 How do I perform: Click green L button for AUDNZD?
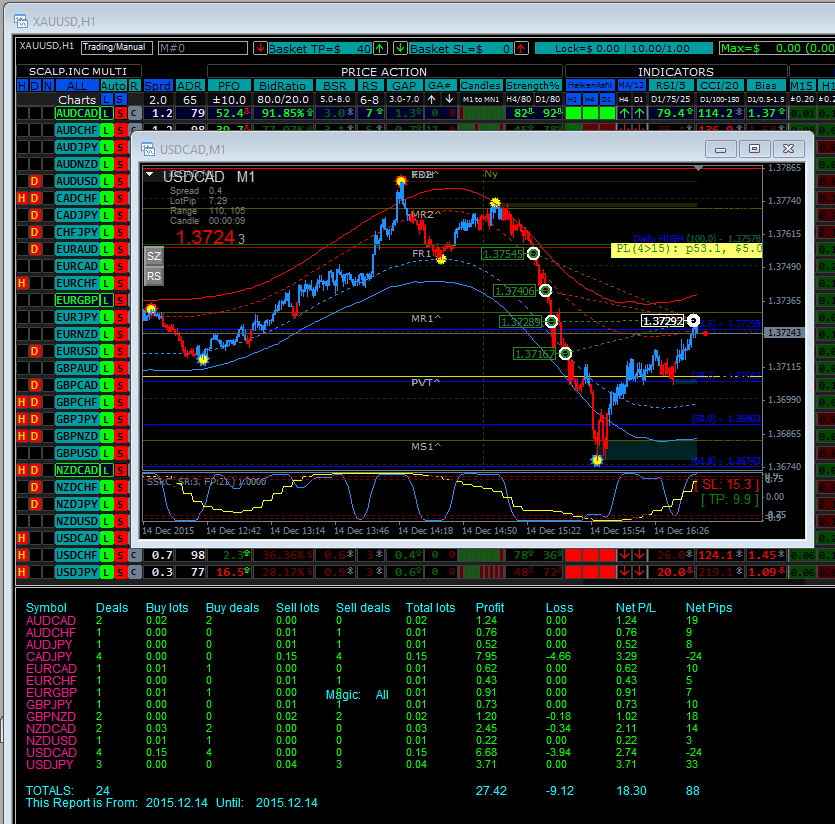tap(106, 165)
